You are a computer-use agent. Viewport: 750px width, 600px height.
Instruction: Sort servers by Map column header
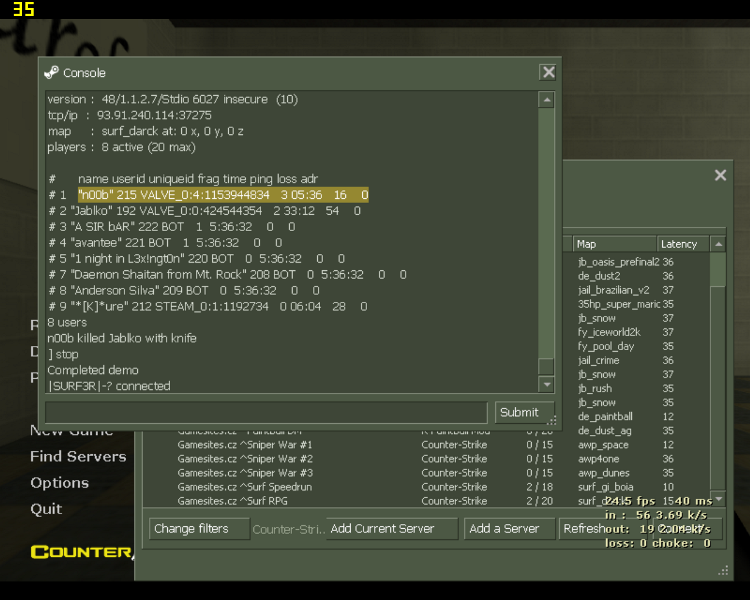click(614, 244)
